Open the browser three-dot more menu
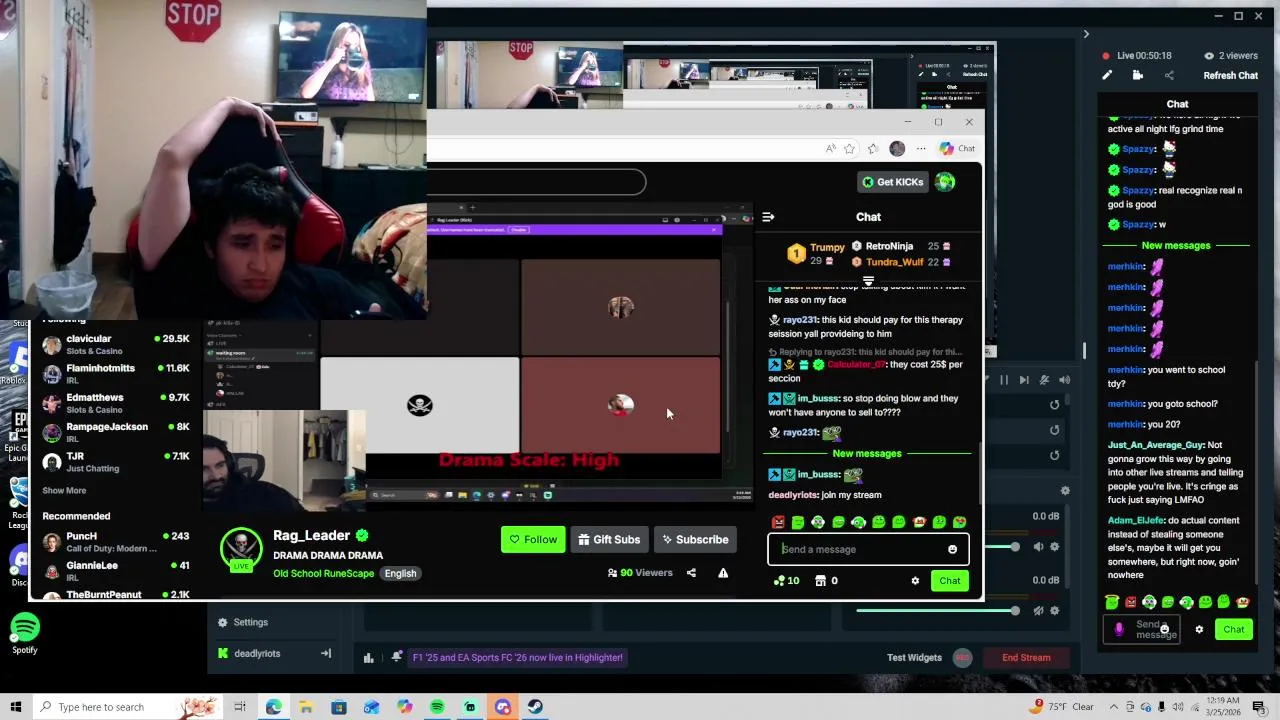 click(921, 149)
